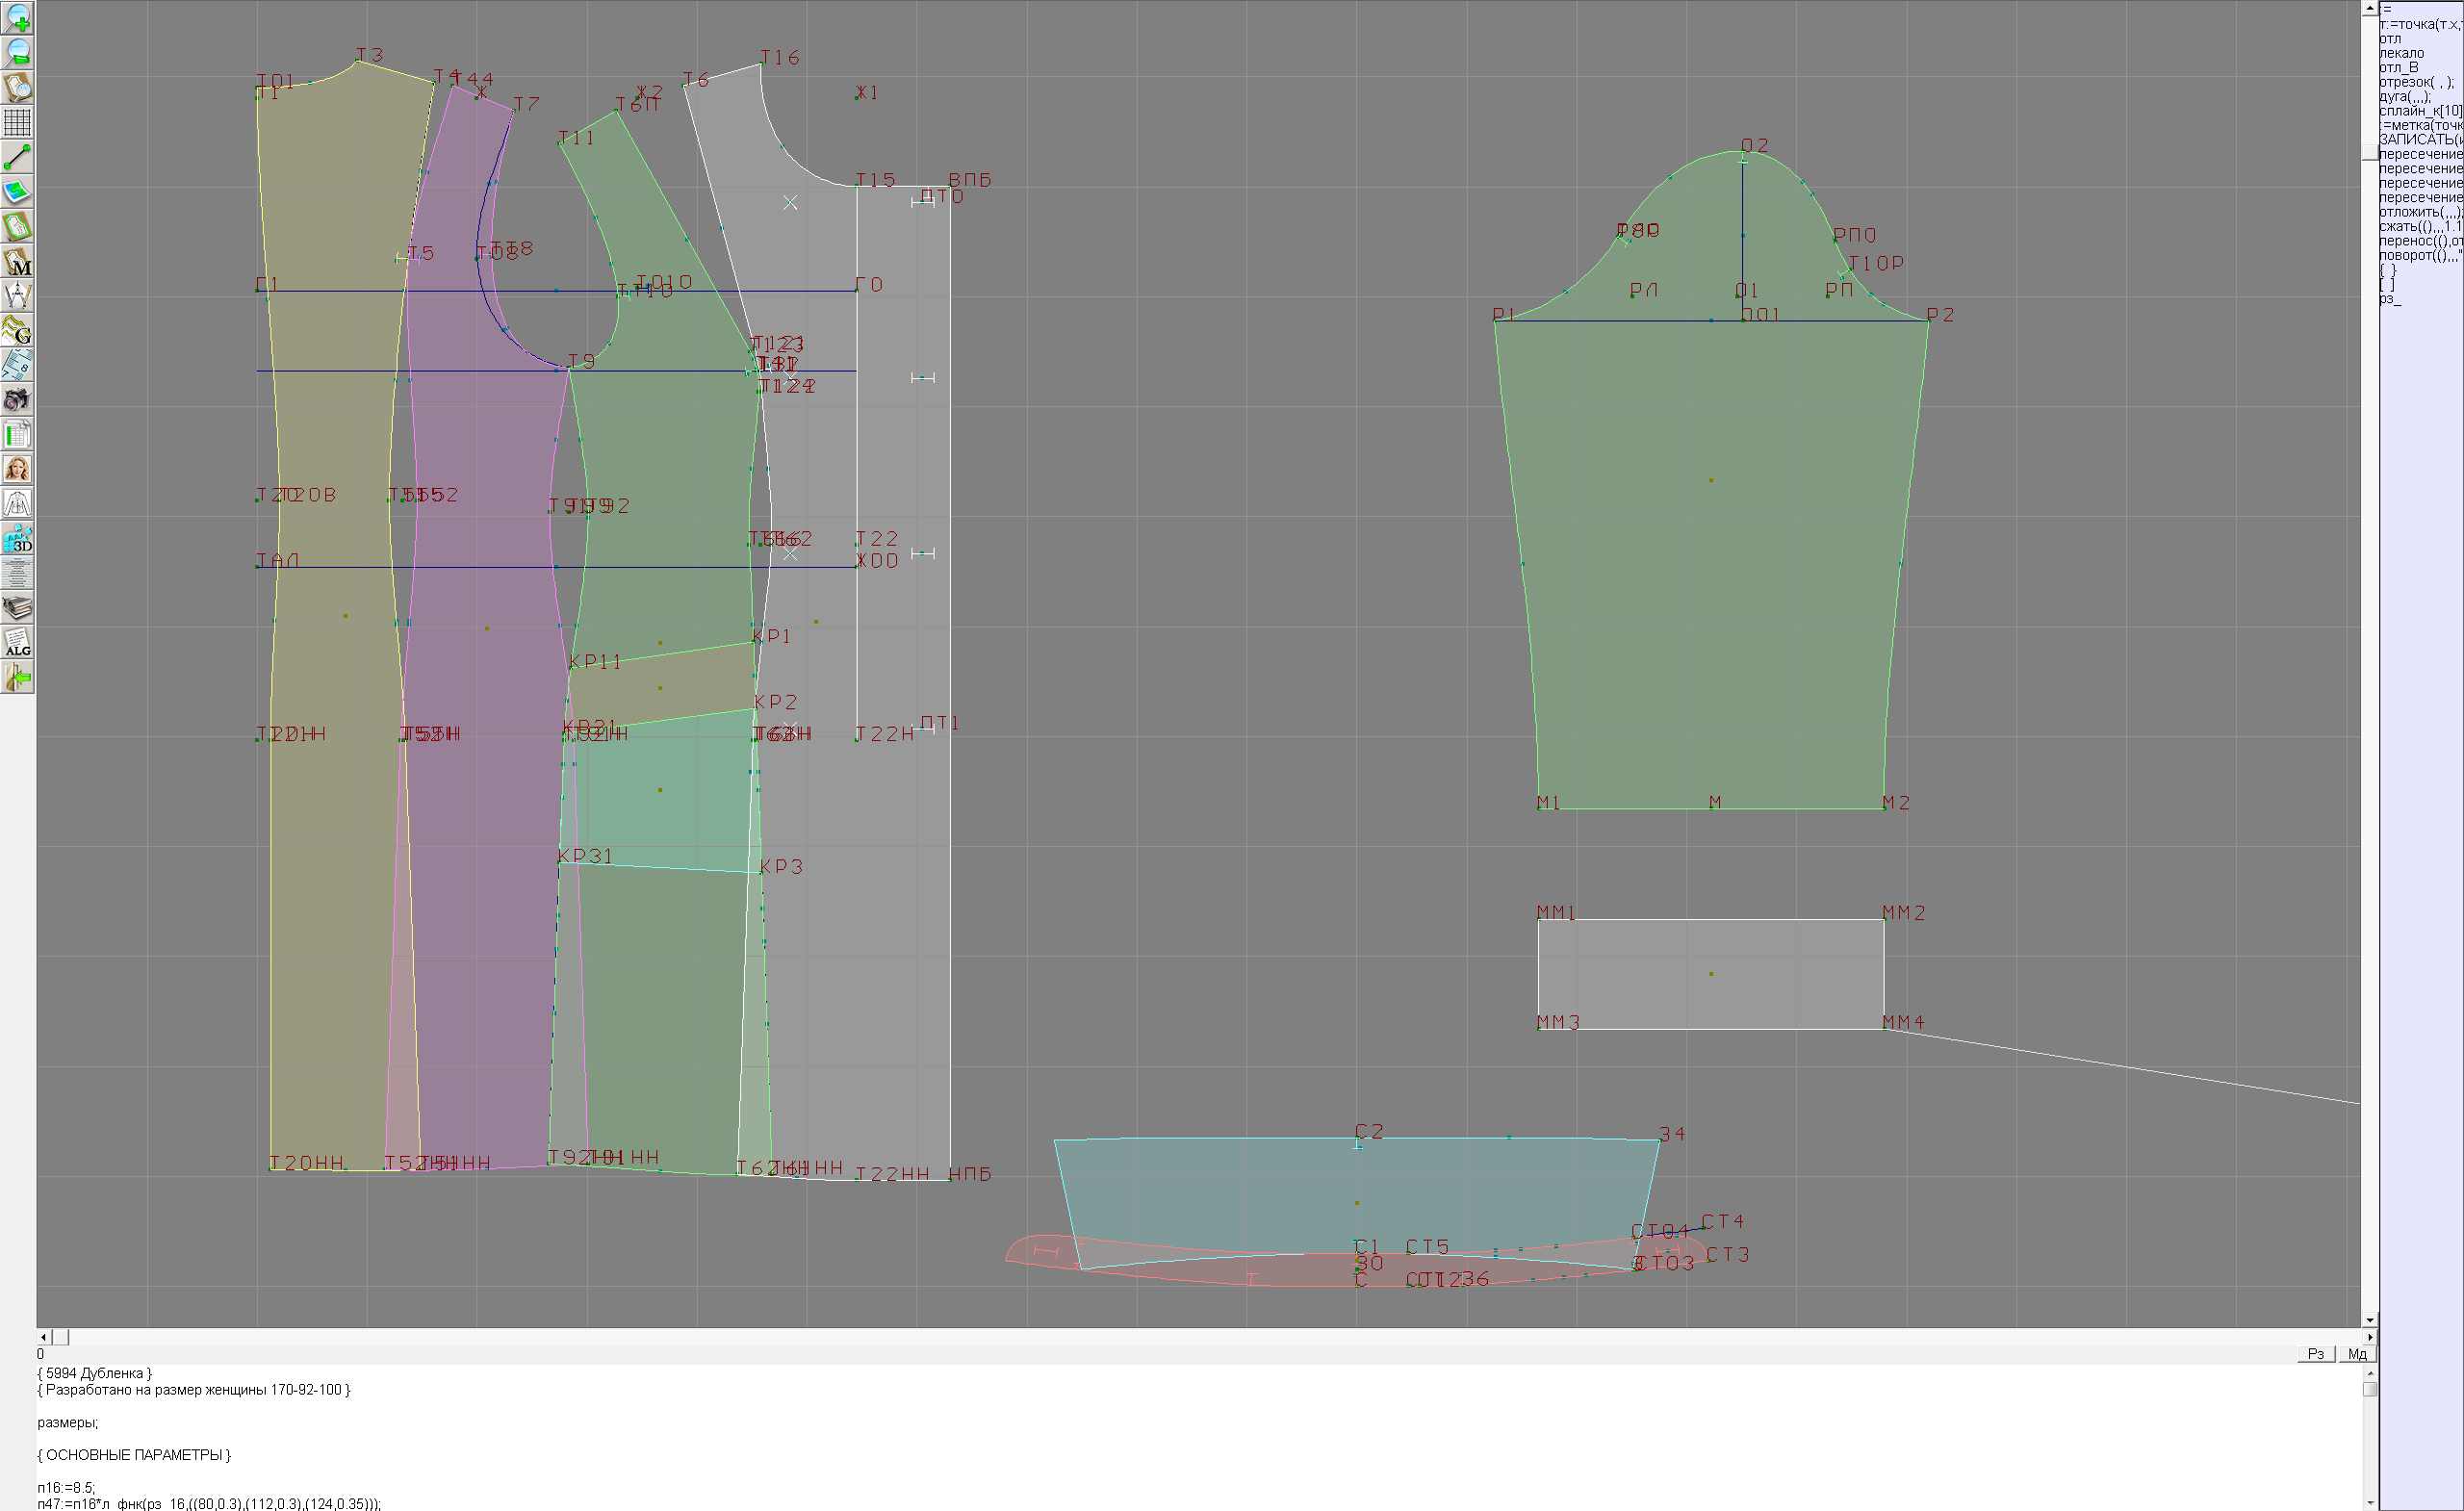
Task: Open the ALG algorithm icon
Action: pos(17,643)
